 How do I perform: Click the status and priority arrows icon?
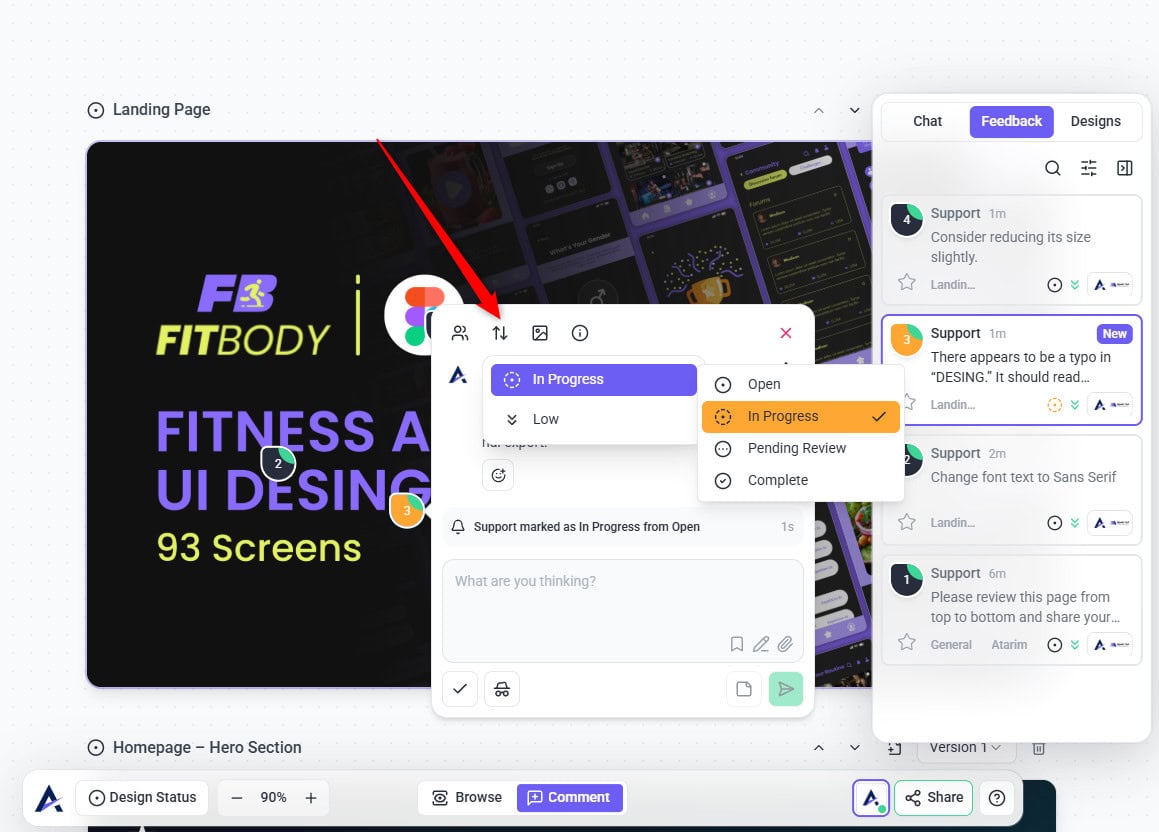pyautogui.click(x=500, y=333)
